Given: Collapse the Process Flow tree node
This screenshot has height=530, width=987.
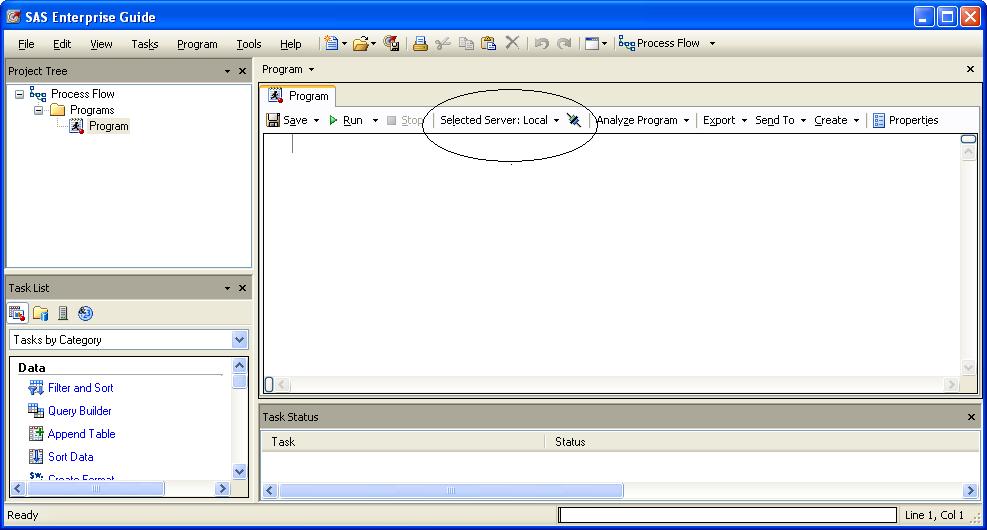Looking at the screenshot, I should point(20,94).
